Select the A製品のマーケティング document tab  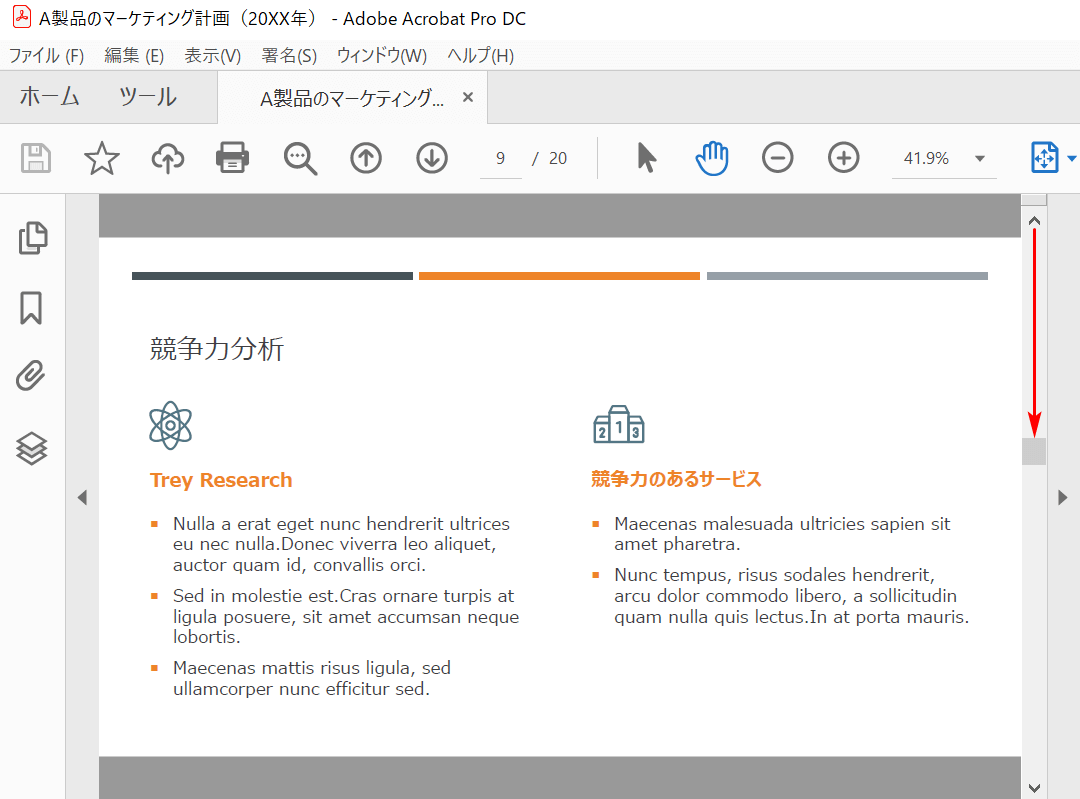coord(352,98)
